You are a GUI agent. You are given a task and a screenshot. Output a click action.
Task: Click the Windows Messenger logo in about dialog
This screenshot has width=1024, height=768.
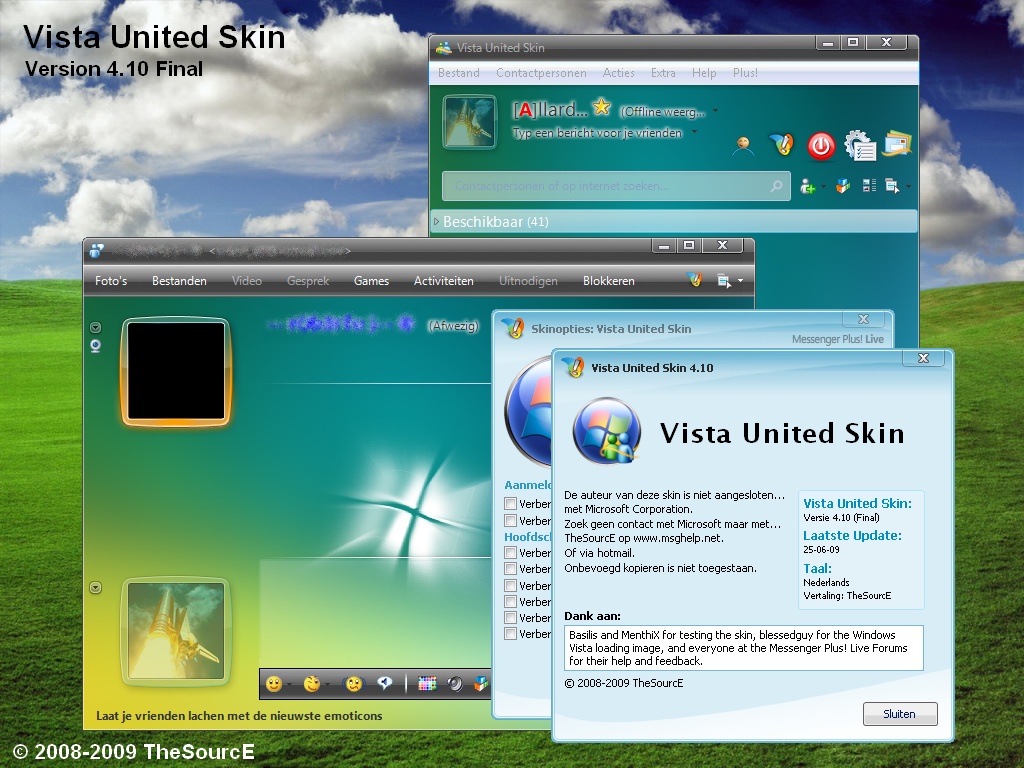point(605,431)
